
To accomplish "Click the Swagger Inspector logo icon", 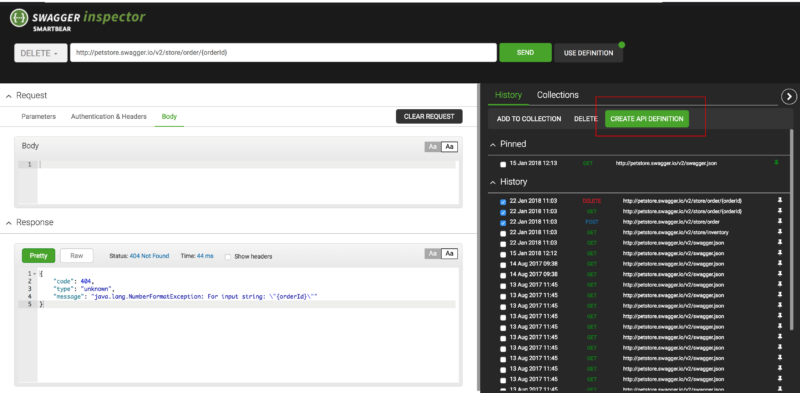I will 19,18.
